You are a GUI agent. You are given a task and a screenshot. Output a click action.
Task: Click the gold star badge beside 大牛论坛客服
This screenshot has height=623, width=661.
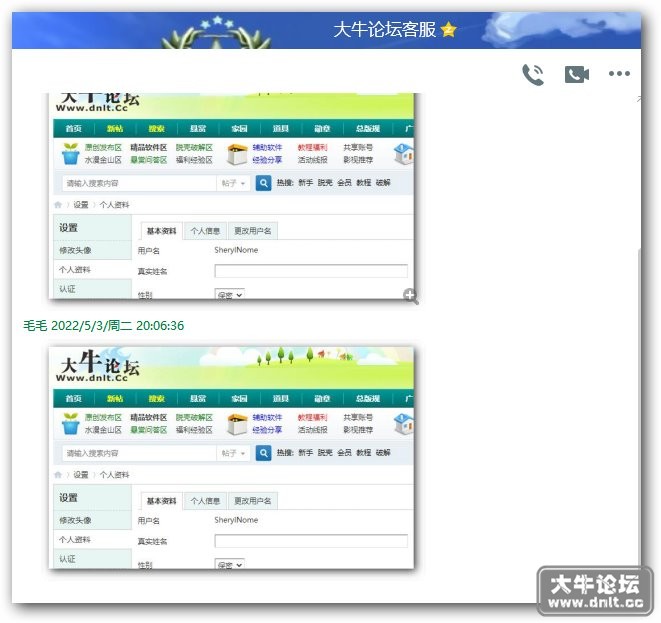click(448, 30)
